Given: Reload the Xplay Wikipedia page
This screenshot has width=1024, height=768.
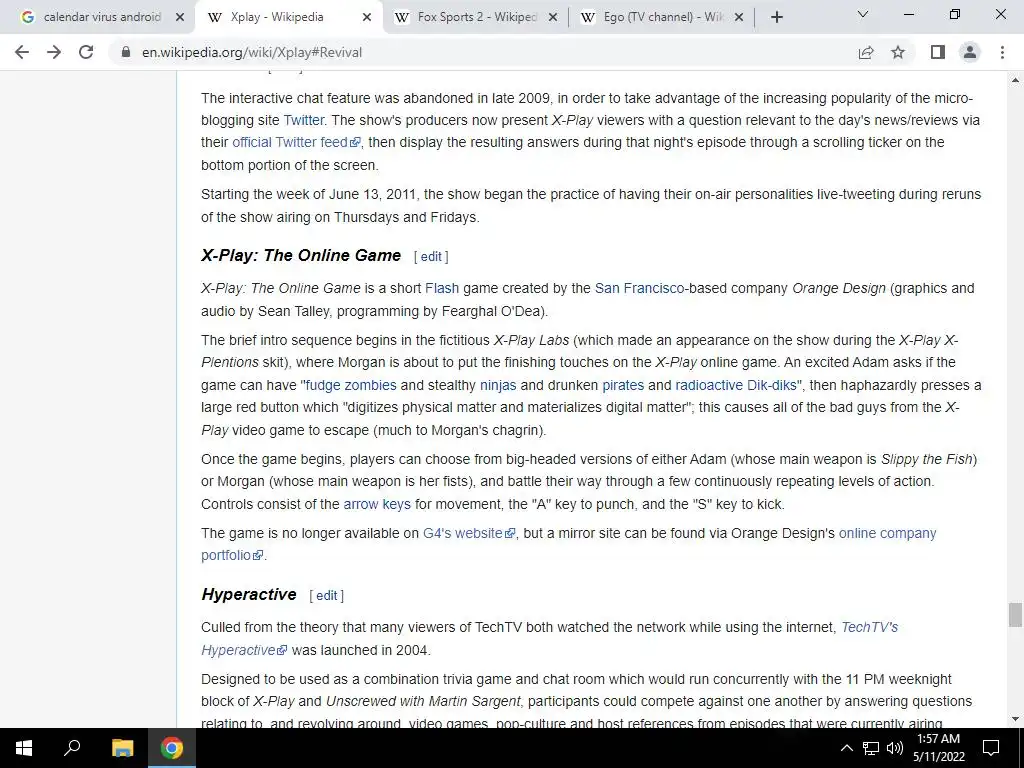Looking at the screenshot, I should click(x=86, y=52).
